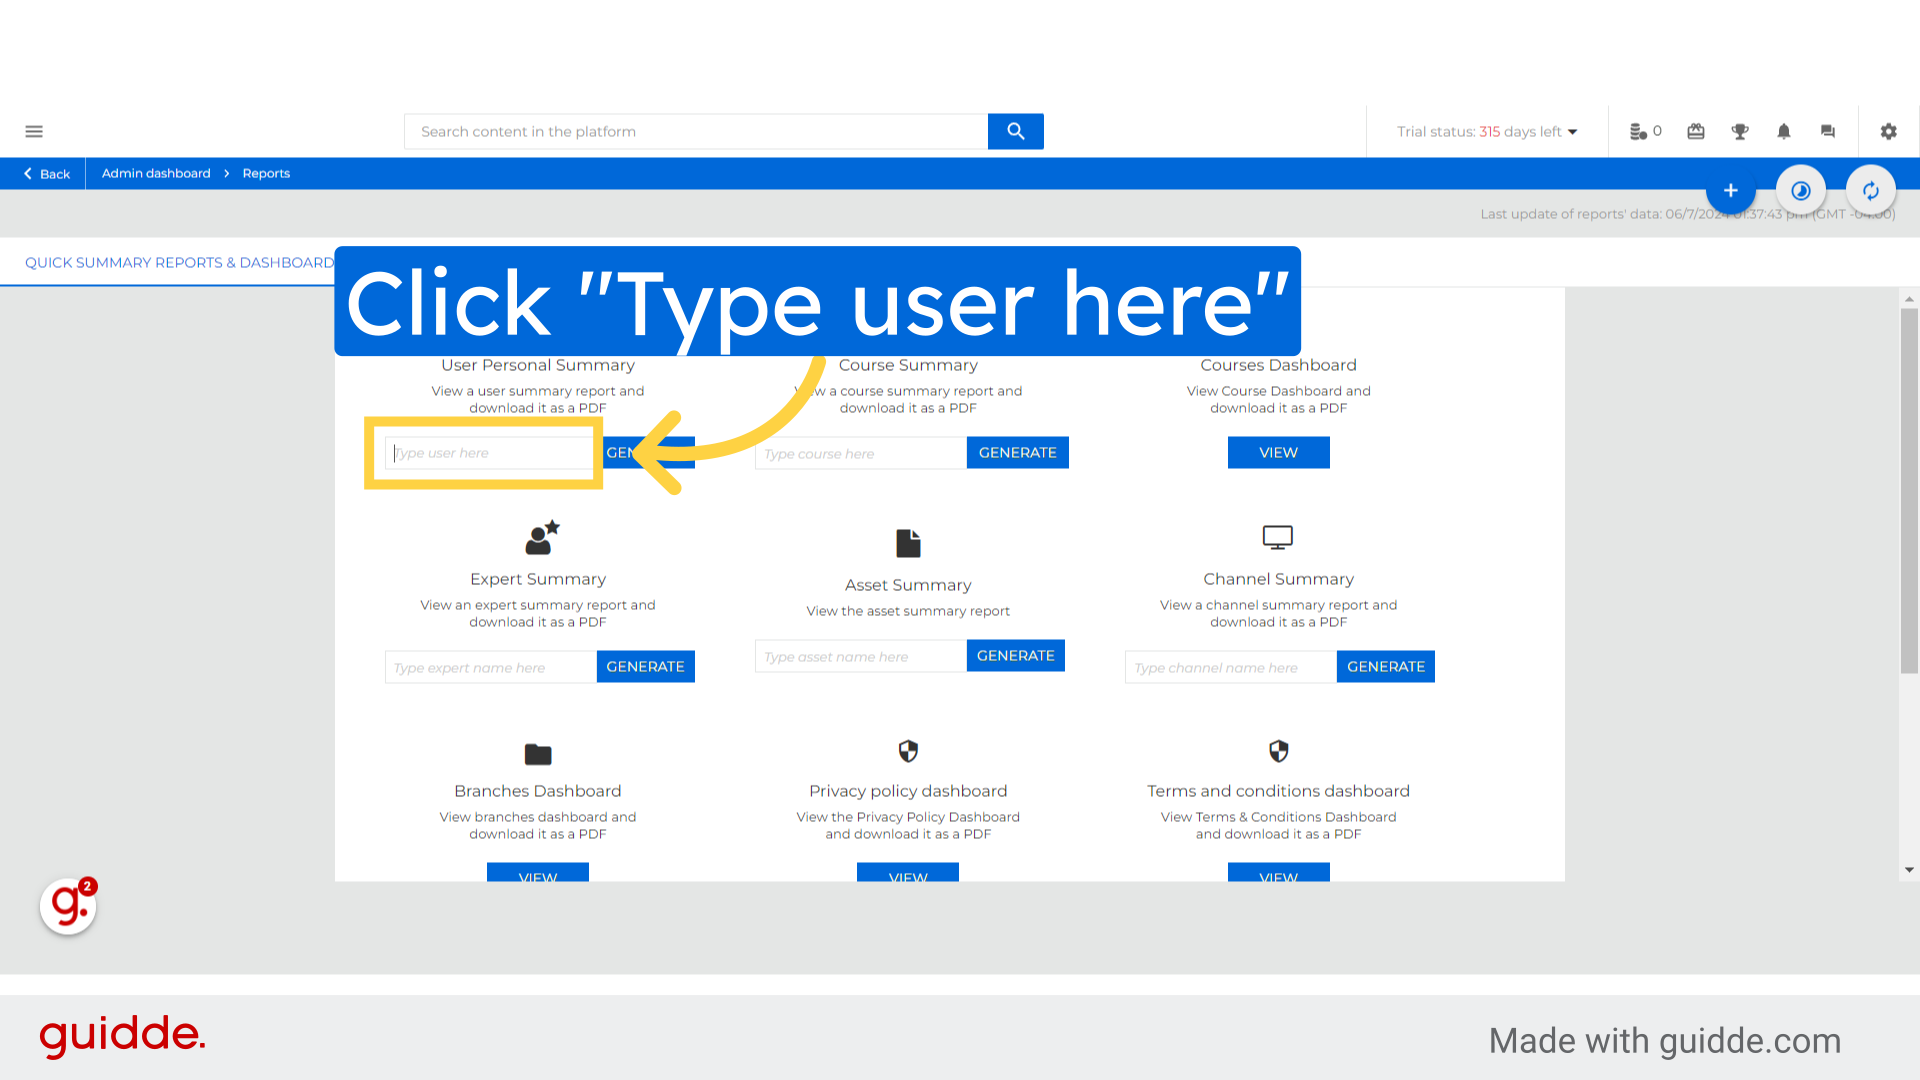The image size is (1920, 1080).
Task: Open the rewards gift icon
Action: pos(1695,131)
